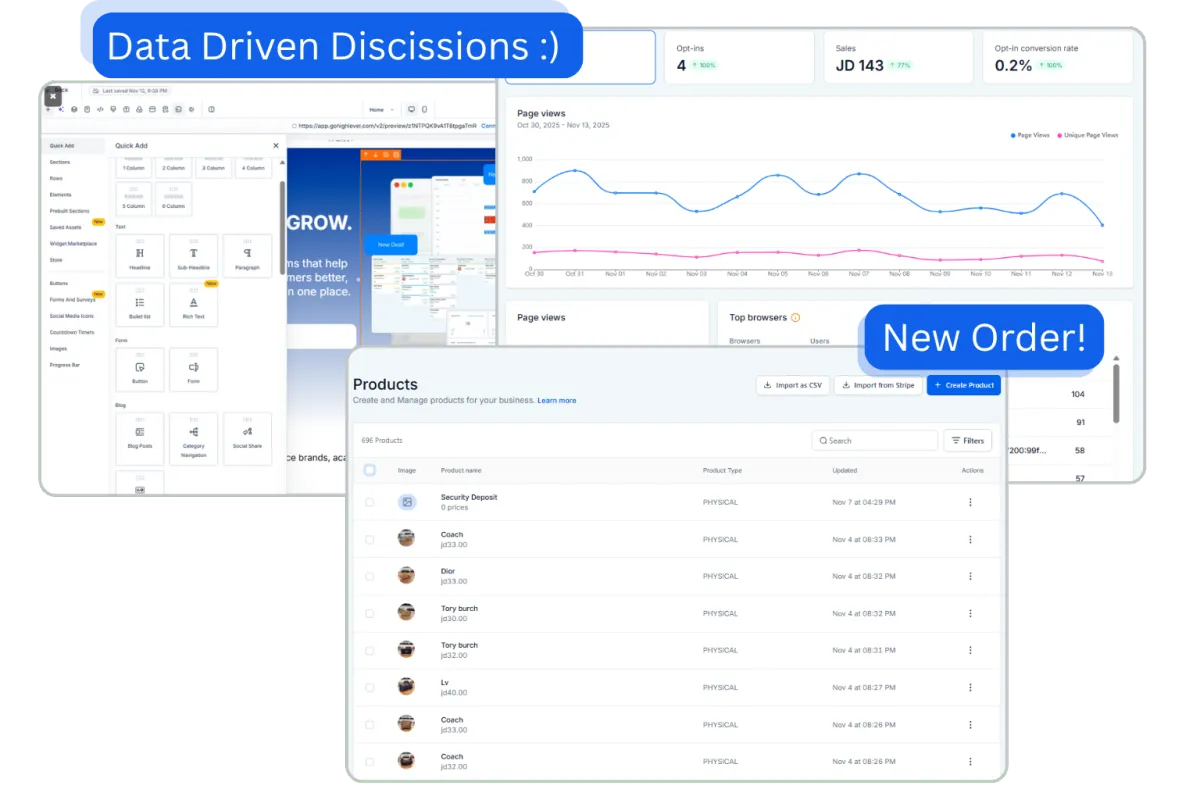Image resolution: width=1200 pixels, height=800 pixels.
Task: Open Sections in the builder sidebar
Action: [x=60, y=162]
